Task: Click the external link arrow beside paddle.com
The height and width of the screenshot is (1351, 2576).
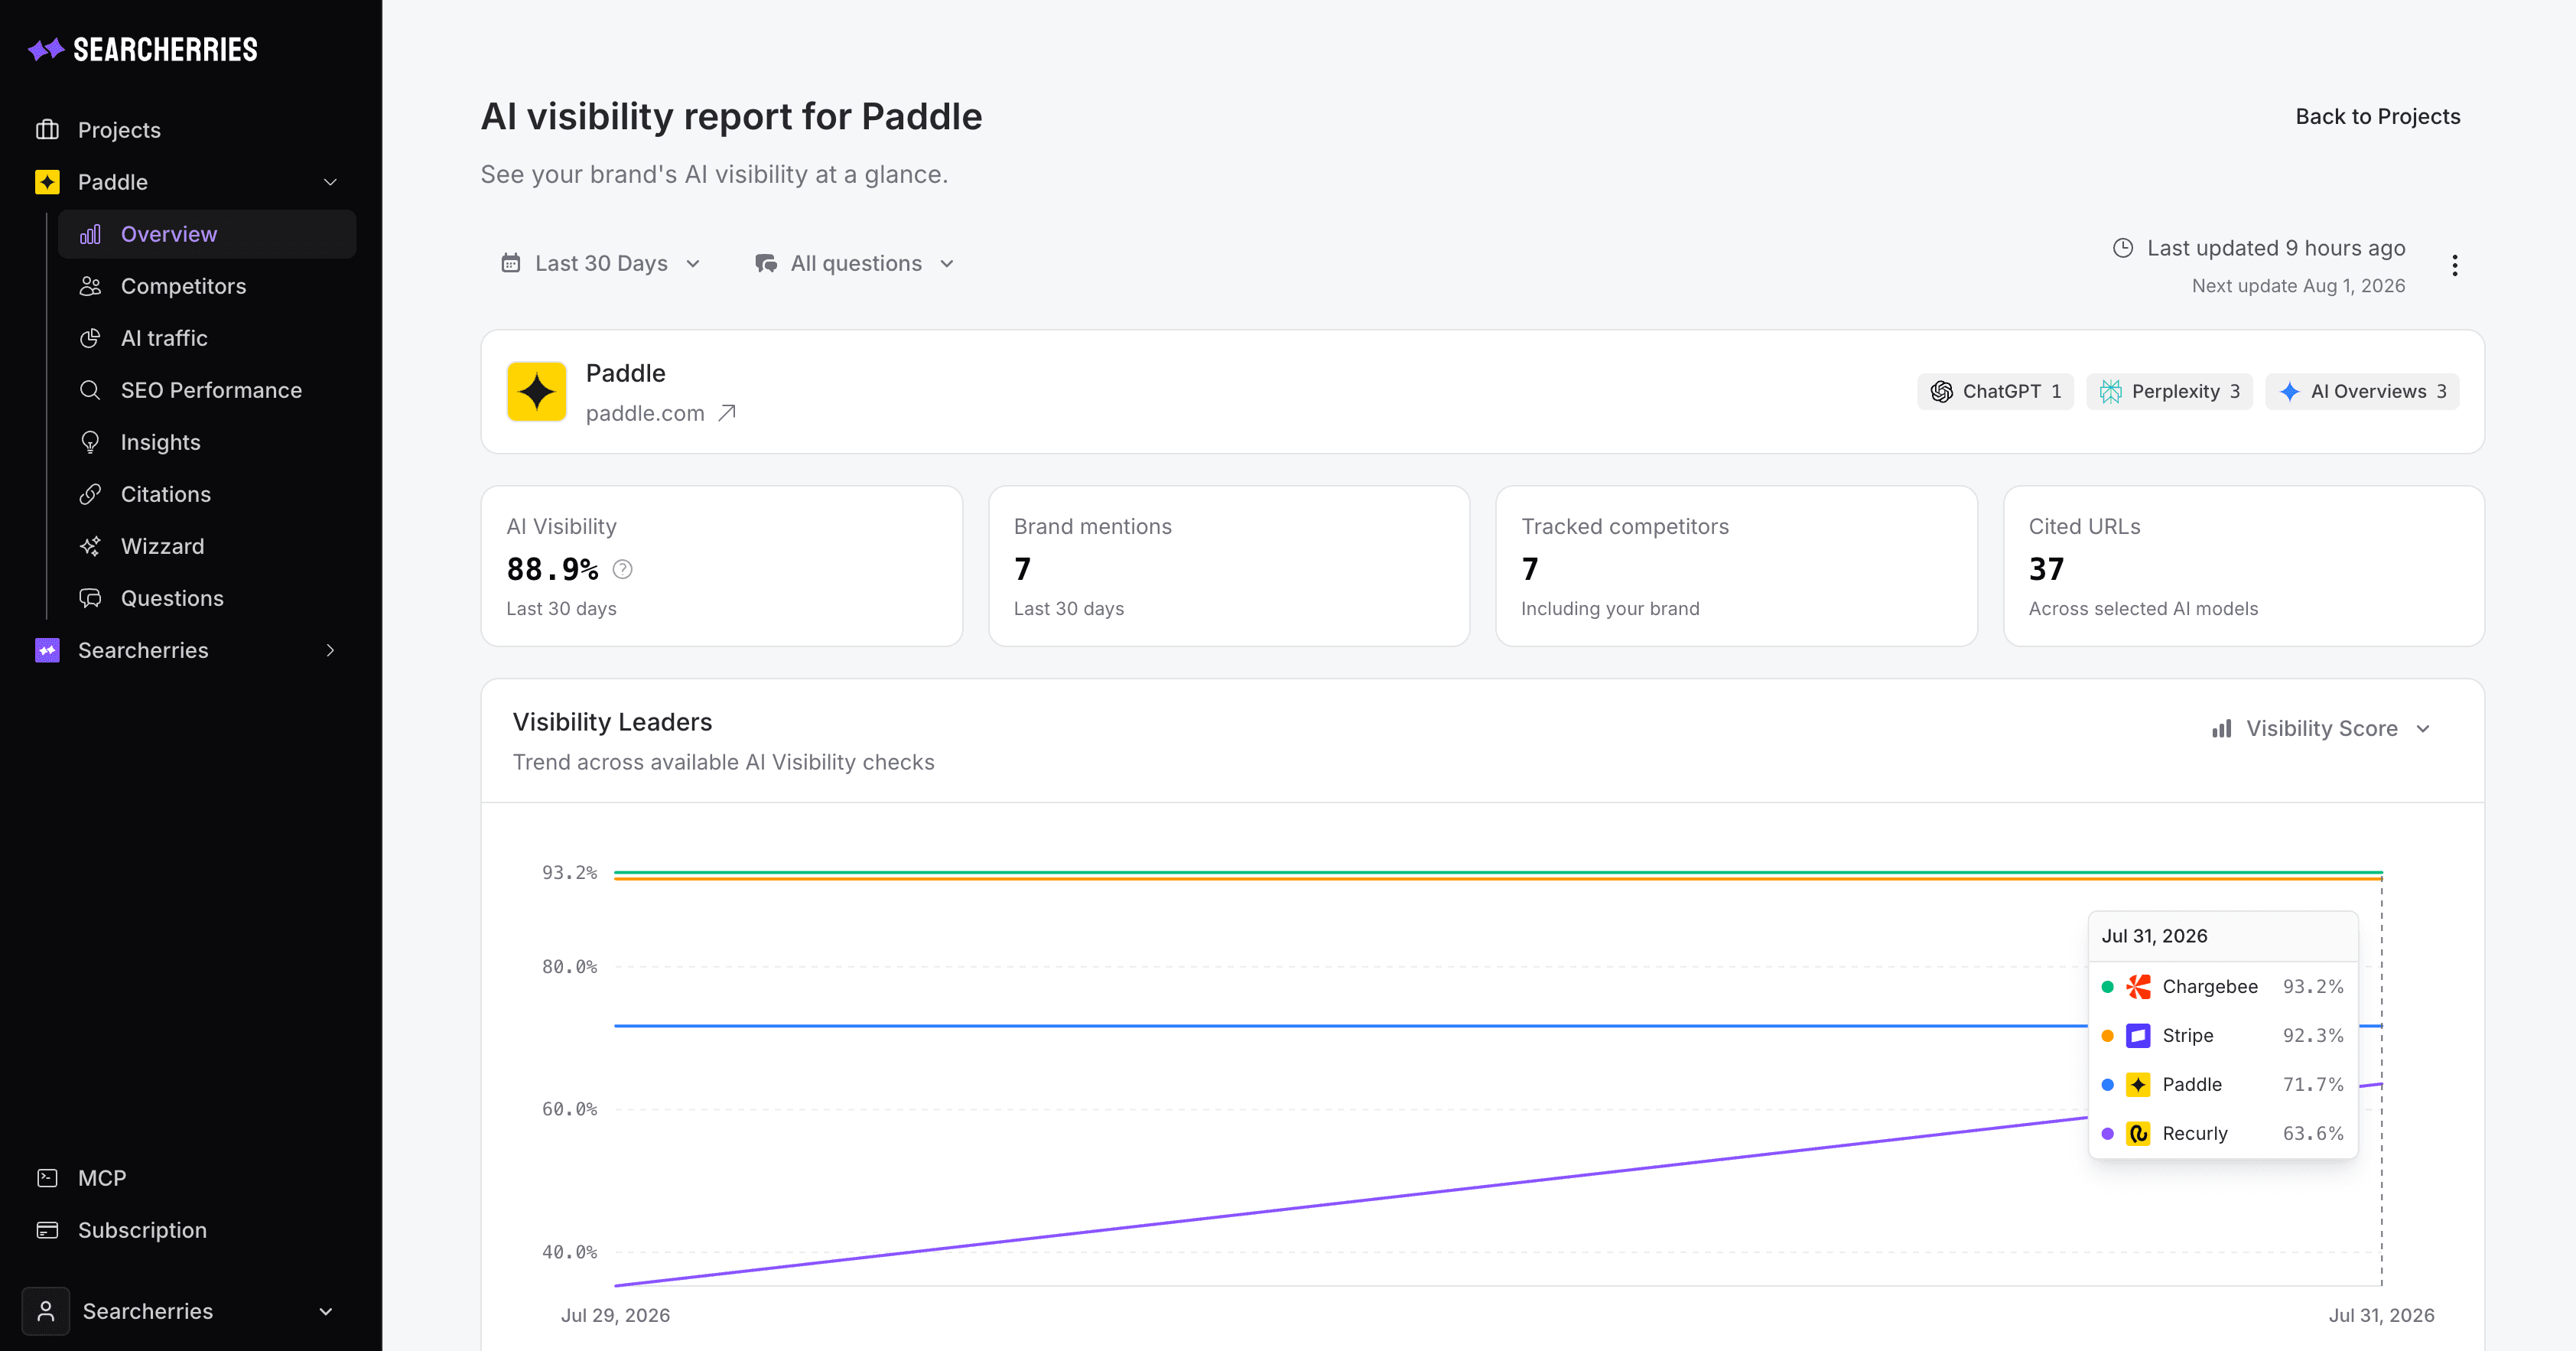Action: tap(727, 413)
